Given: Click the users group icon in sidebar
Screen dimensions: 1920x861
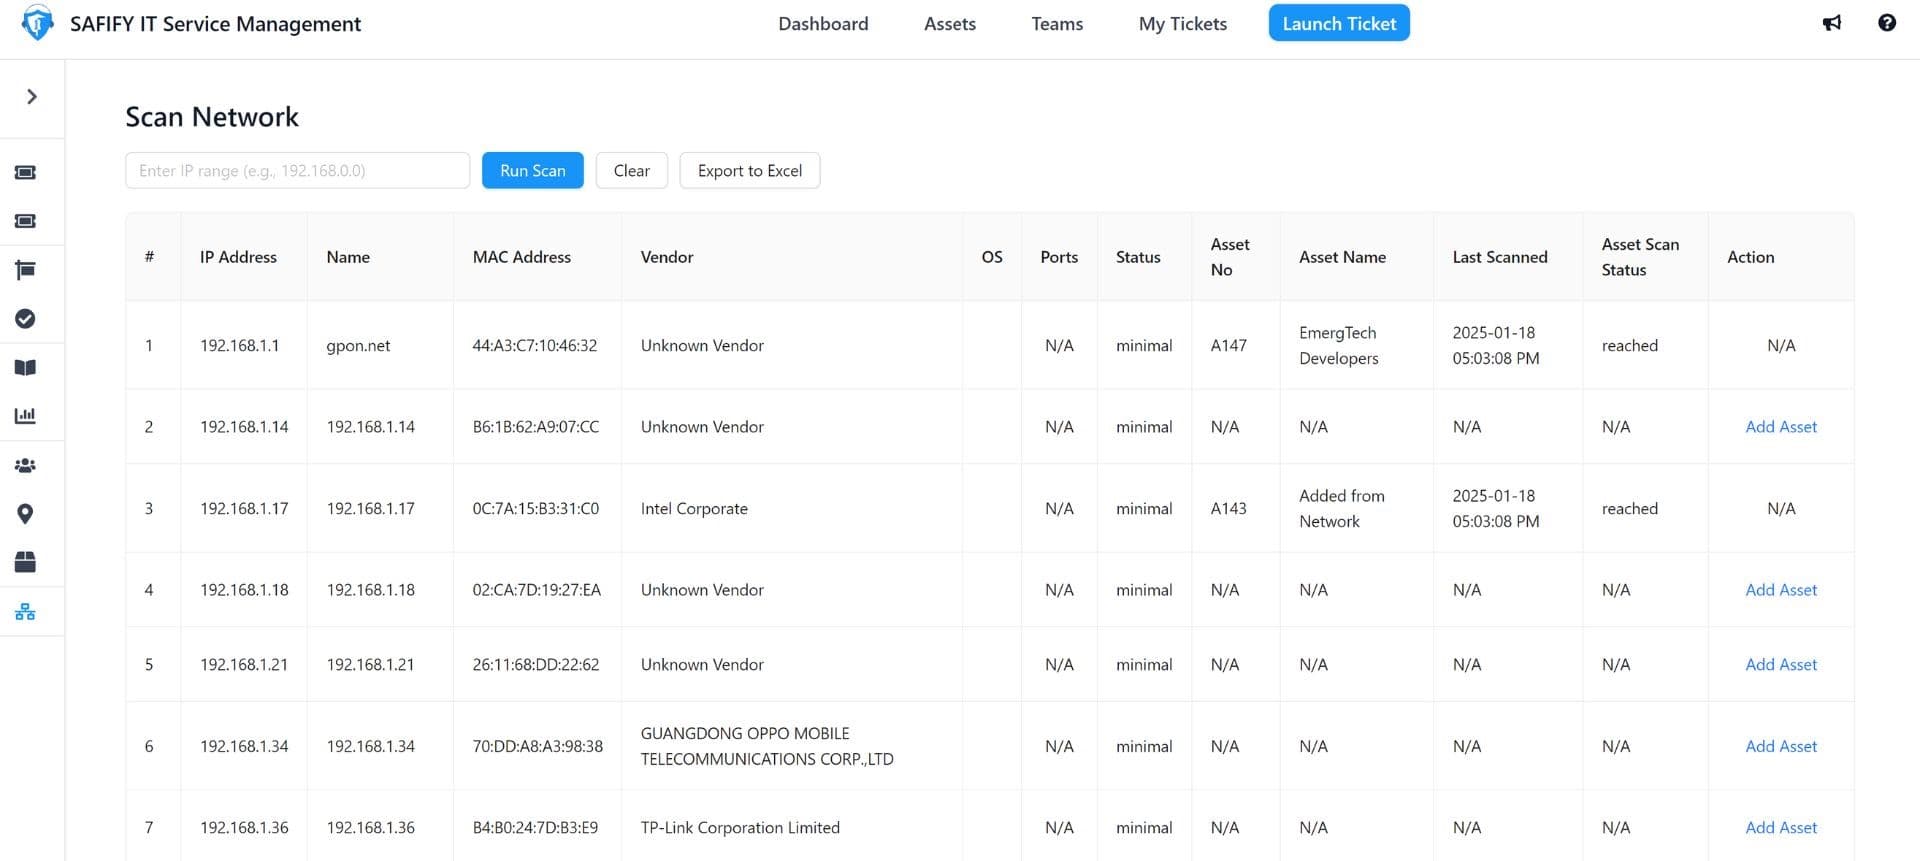Looking at the screenshot, I should (x=25, y=466).
